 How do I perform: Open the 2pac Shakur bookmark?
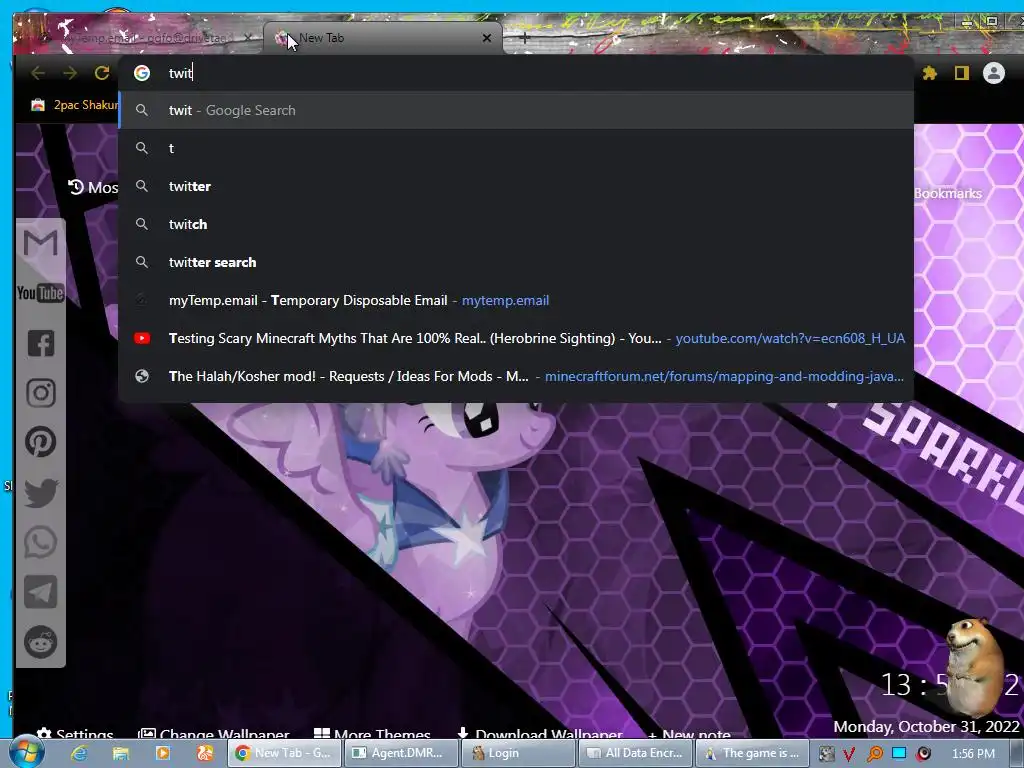click(x=74, y=104)
